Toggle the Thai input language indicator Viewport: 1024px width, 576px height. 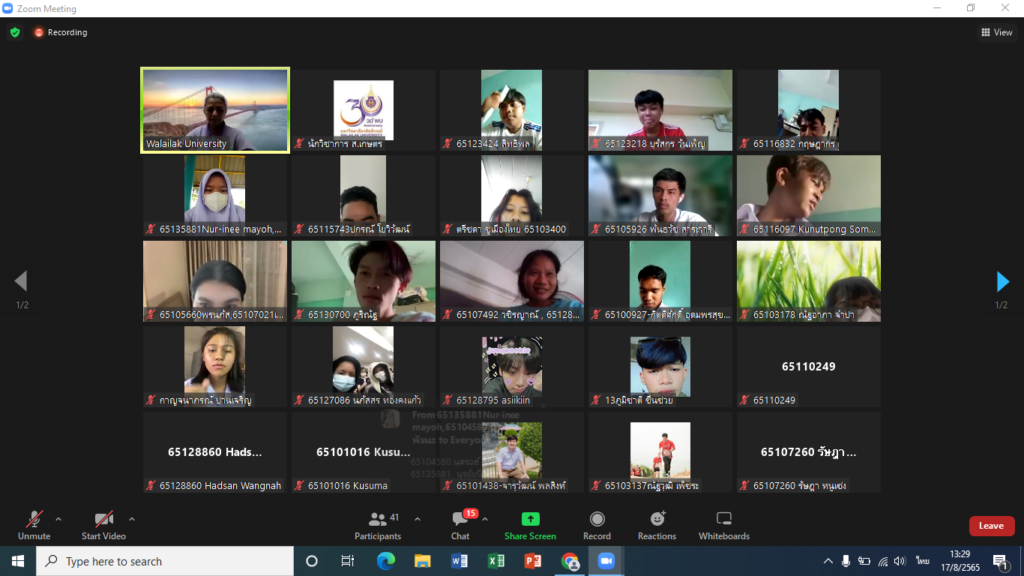click(922, 561)
